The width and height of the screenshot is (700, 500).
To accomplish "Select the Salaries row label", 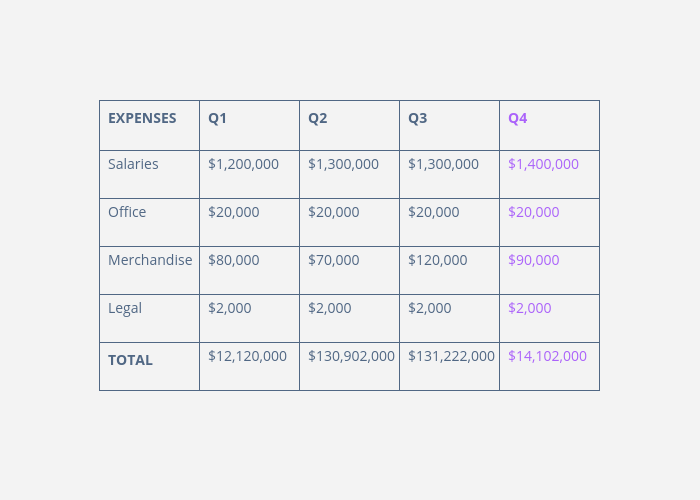I will (133, 164).
